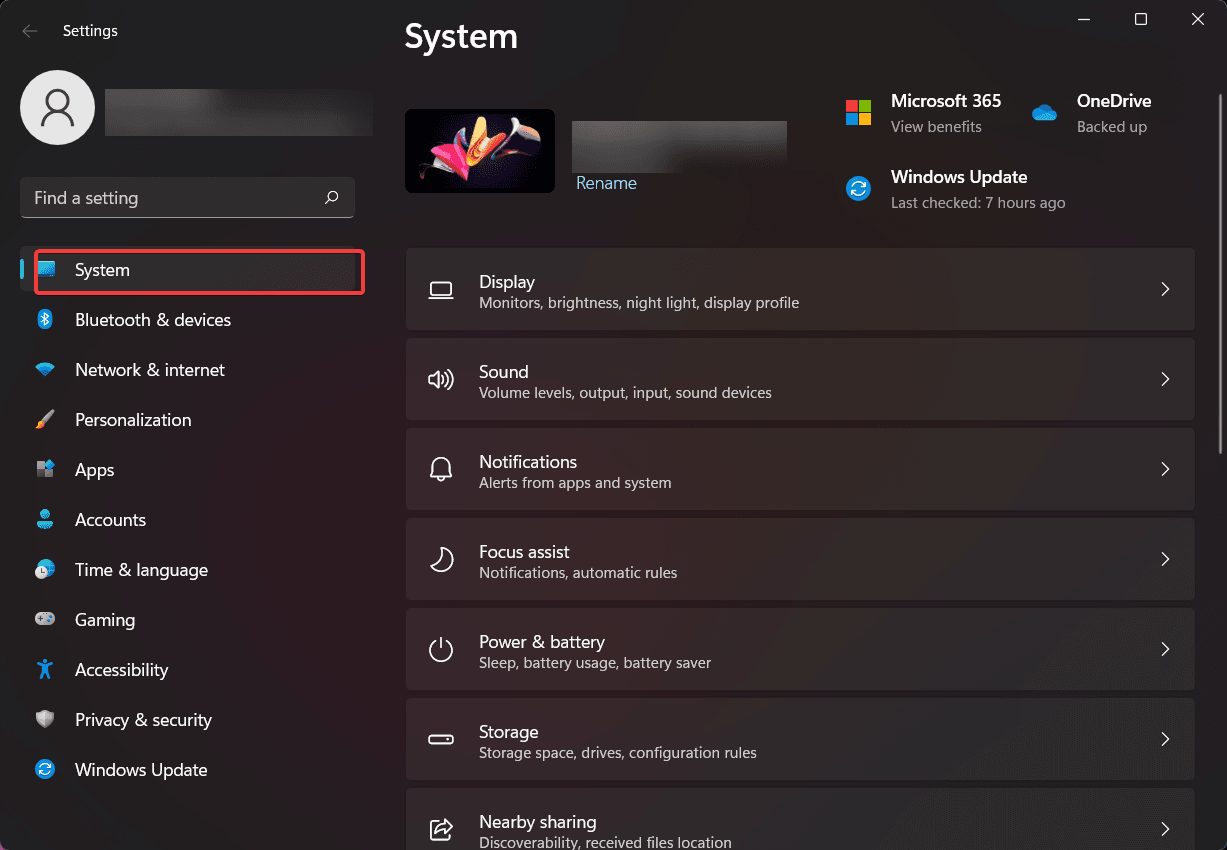Click the Bluetooth & devices icon
1227x850 pixels.
[45, 320]
